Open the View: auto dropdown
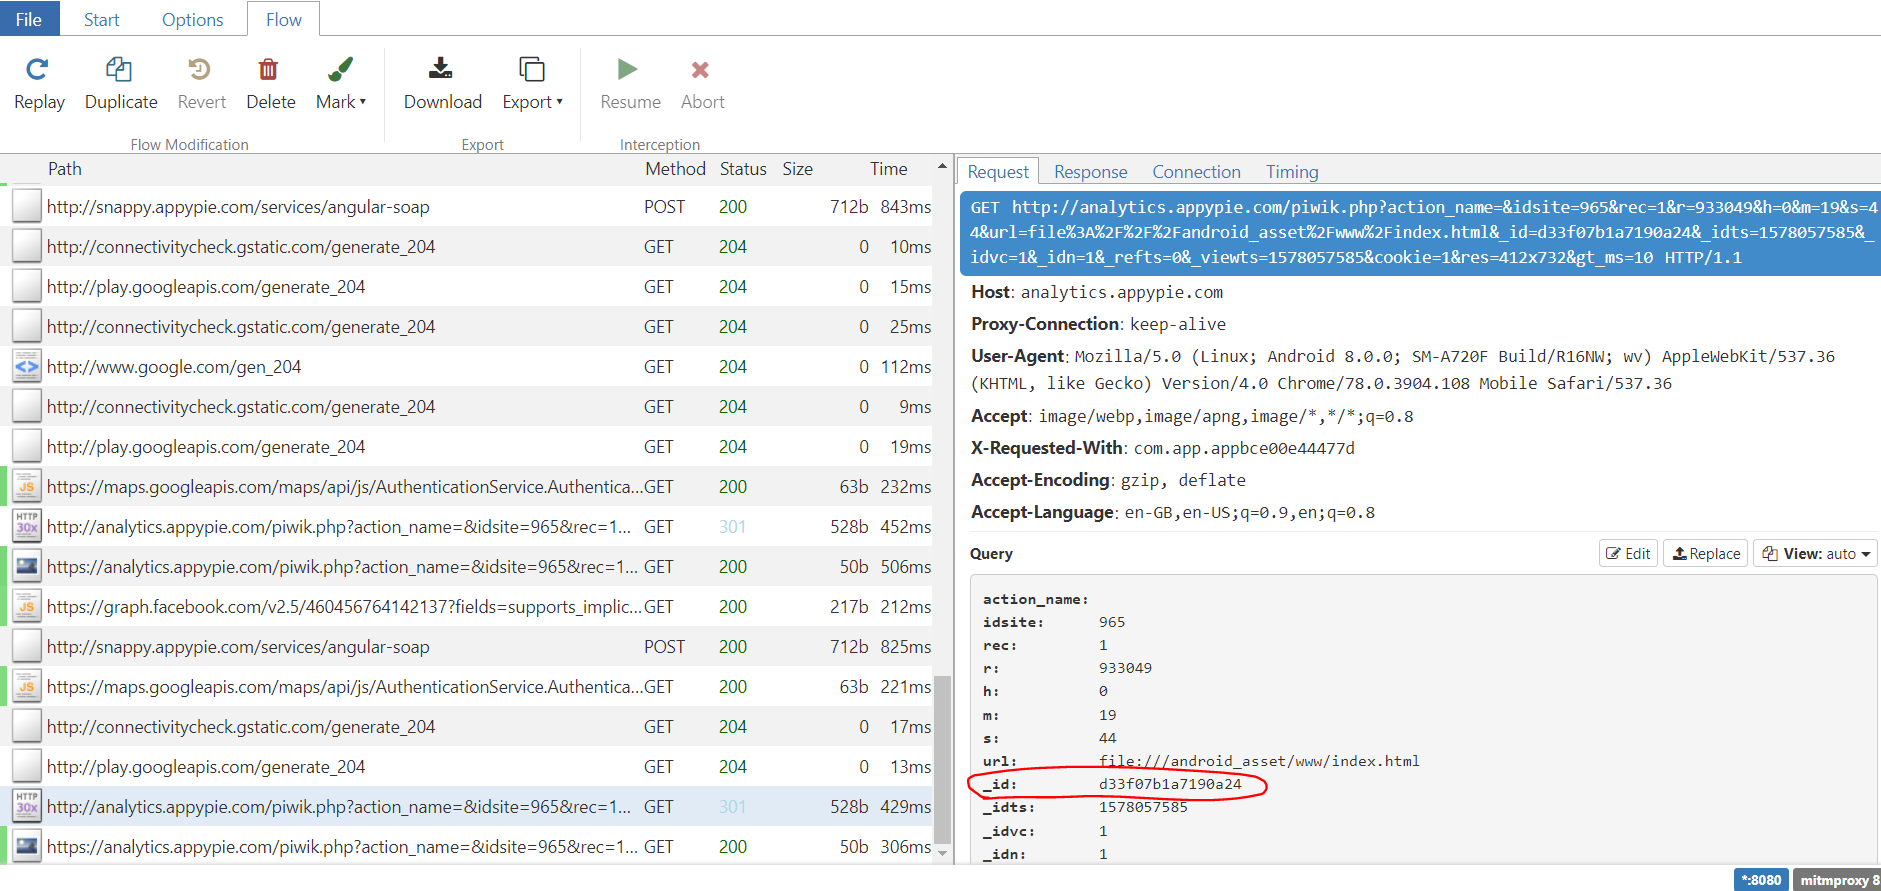 coord(1815,553)
